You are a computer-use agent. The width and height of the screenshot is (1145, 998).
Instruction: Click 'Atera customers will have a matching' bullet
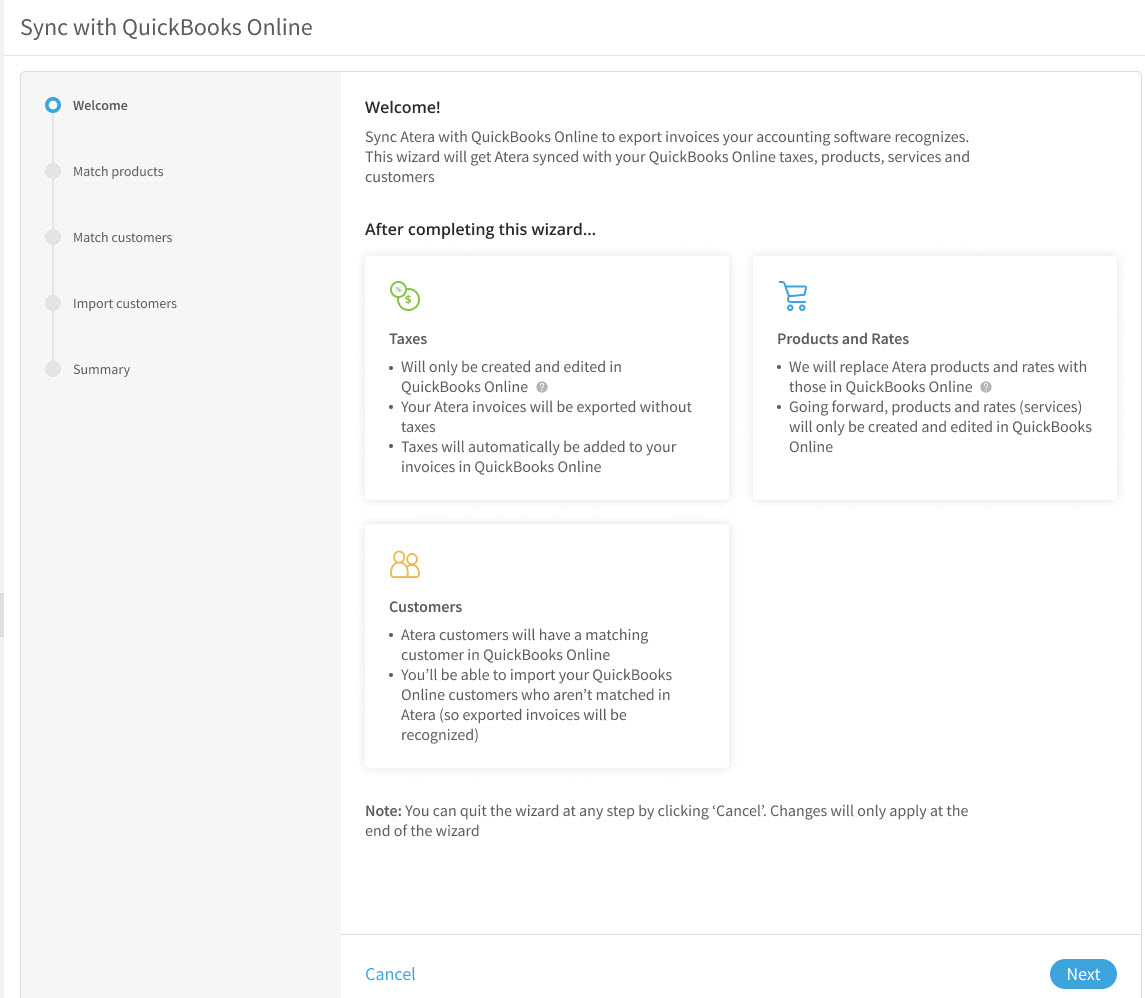524,645
